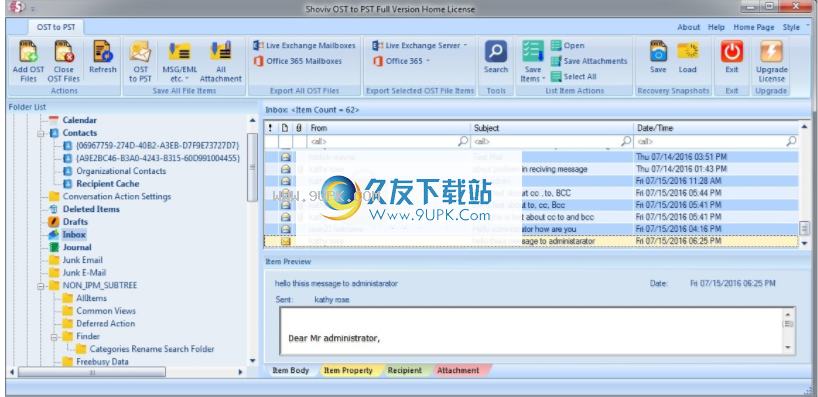818x397 pixels.
Task: Click the Office 365 Mailboxes button
Action: click(x=297, y=61)
